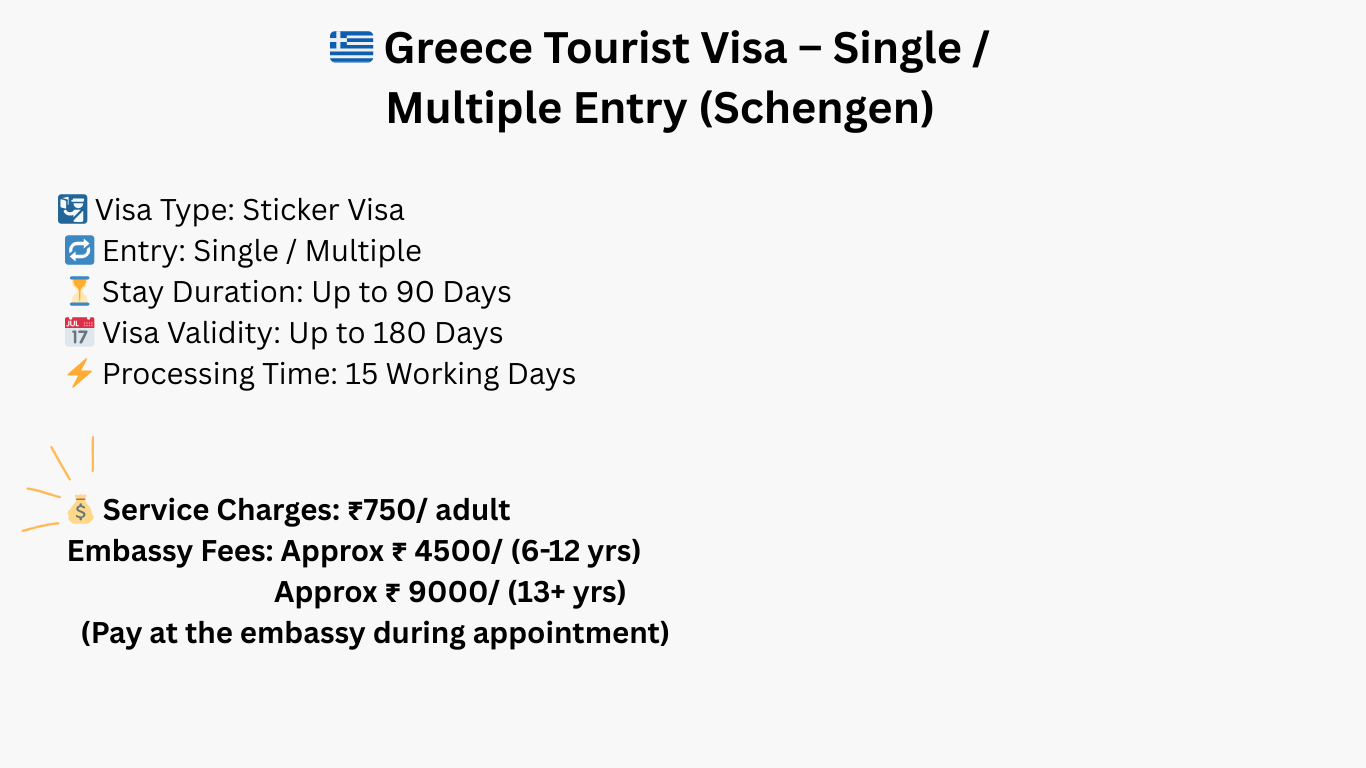This screenshot has width=1366, height=768.
Task: Select 'Visa Validity: Up to 180 Days'
Action: (x=303, y=333)
